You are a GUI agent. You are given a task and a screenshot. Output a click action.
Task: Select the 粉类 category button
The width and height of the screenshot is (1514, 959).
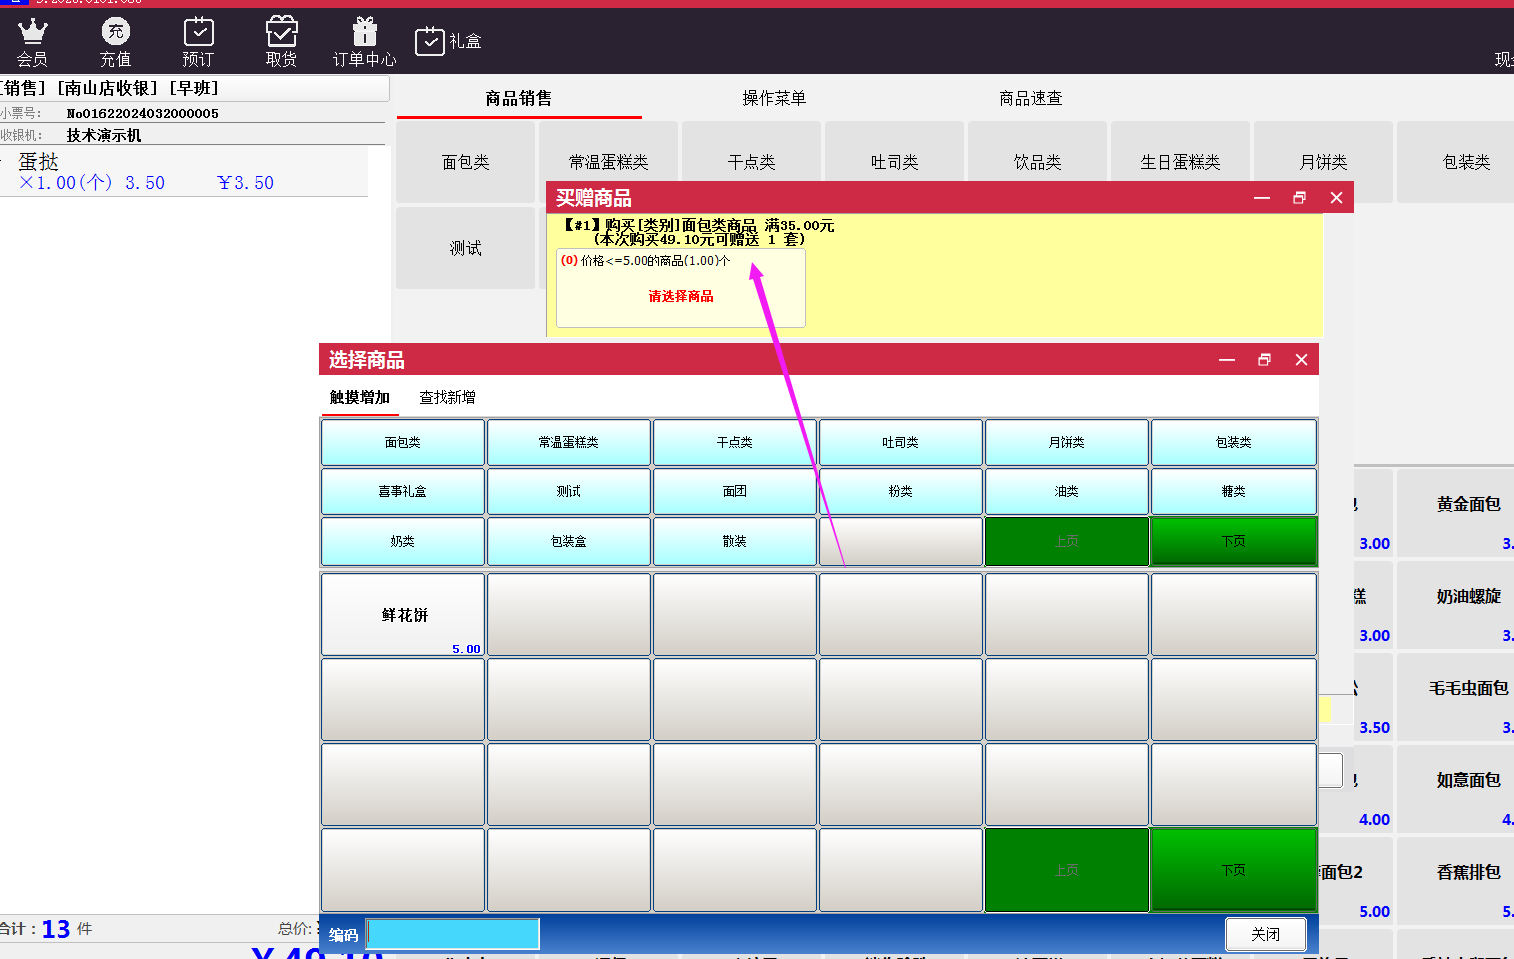(901, 491)
